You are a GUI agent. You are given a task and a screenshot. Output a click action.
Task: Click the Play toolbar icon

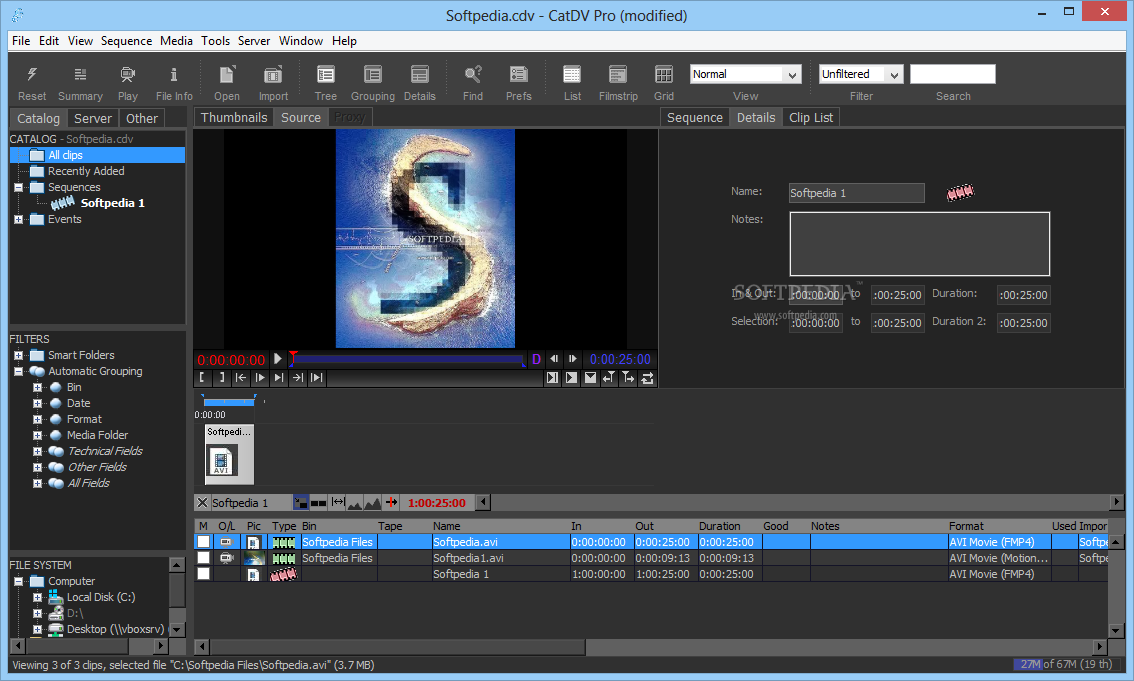click(127, 74)
